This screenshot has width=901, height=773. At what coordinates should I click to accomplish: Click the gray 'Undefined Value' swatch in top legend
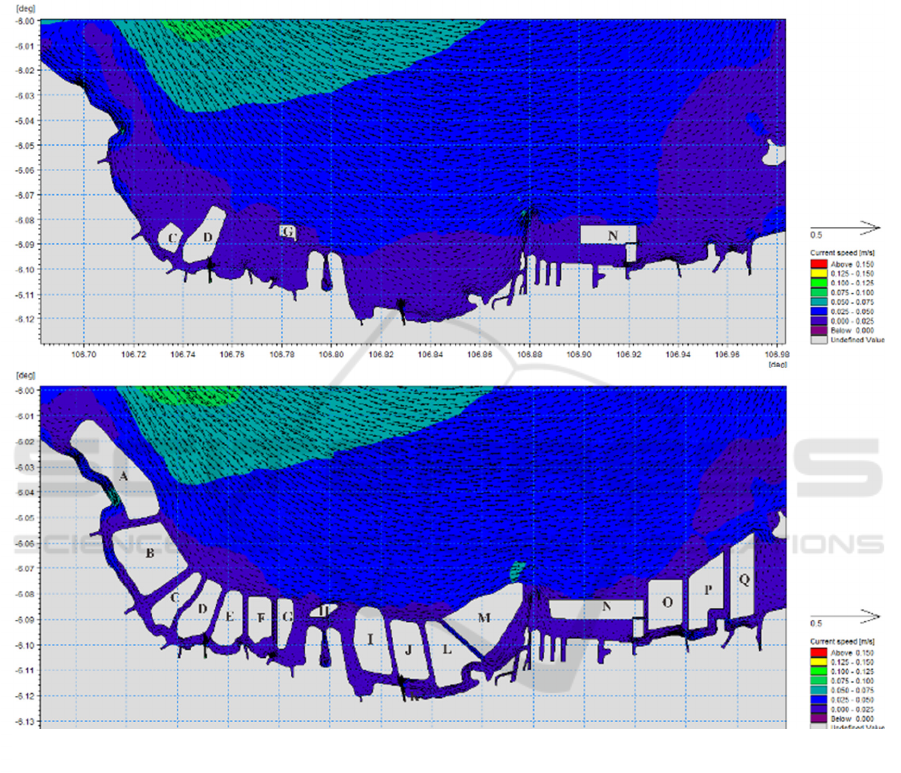(818, 339)
